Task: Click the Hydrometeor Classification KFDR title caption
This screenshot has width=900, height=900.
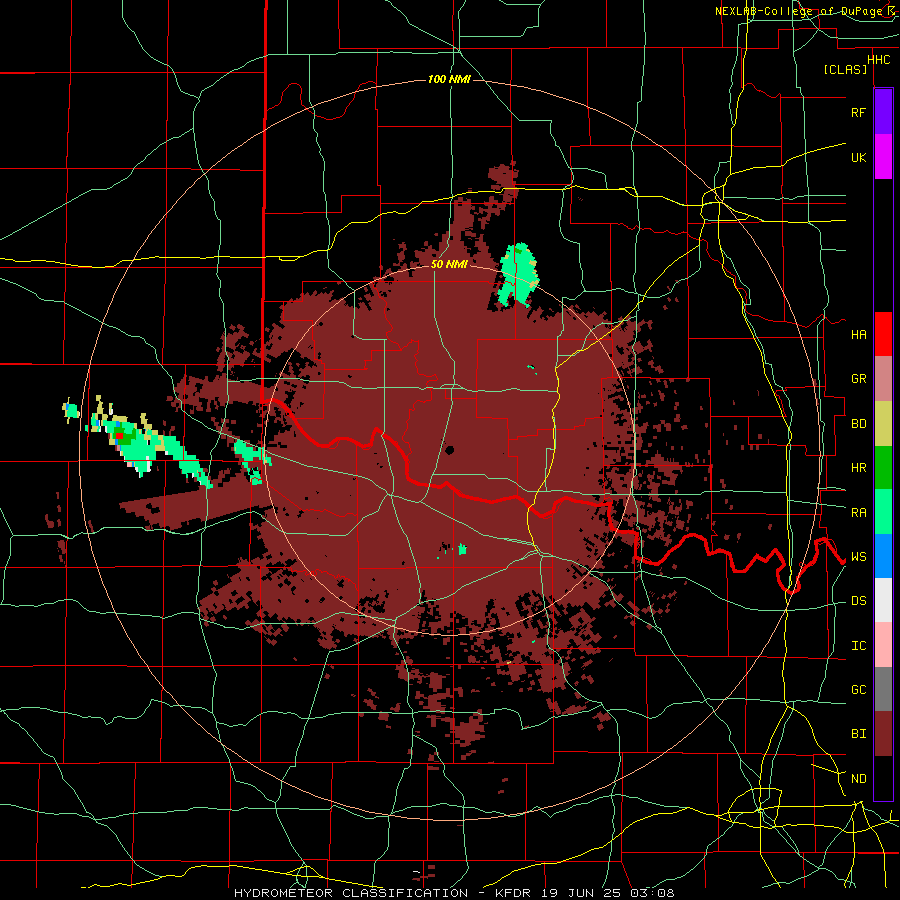Action: [x=454, y=893]
